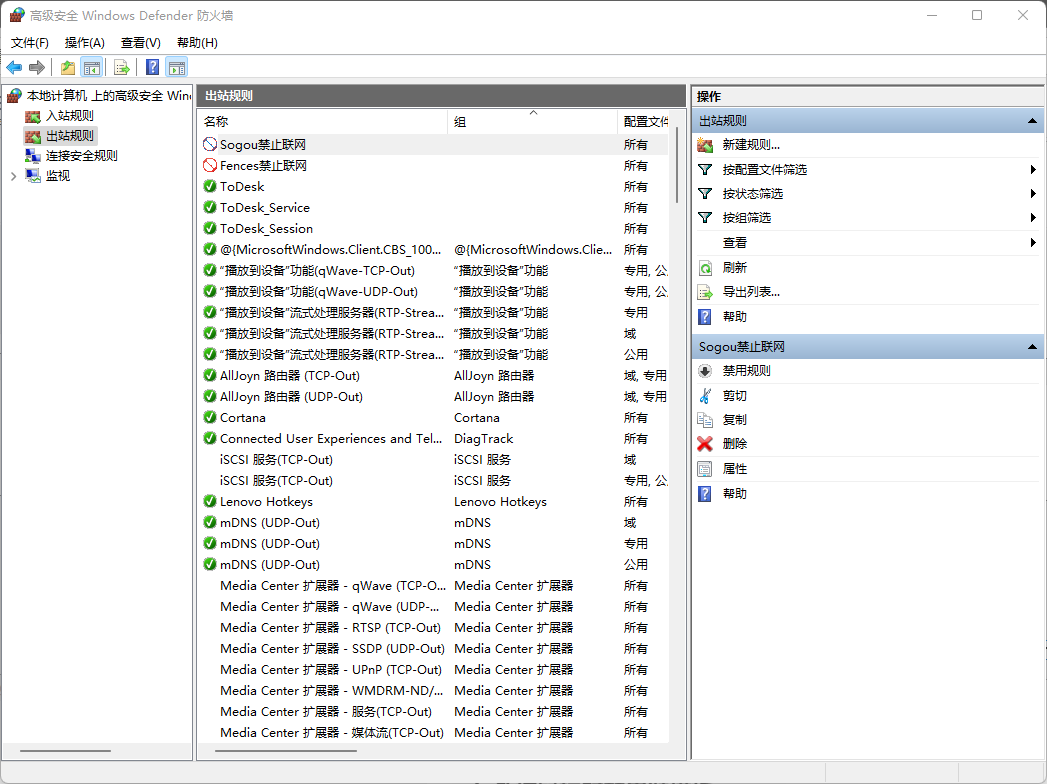
Task: Click the Forward arrow toolbar icon
Action: [37, 67]
